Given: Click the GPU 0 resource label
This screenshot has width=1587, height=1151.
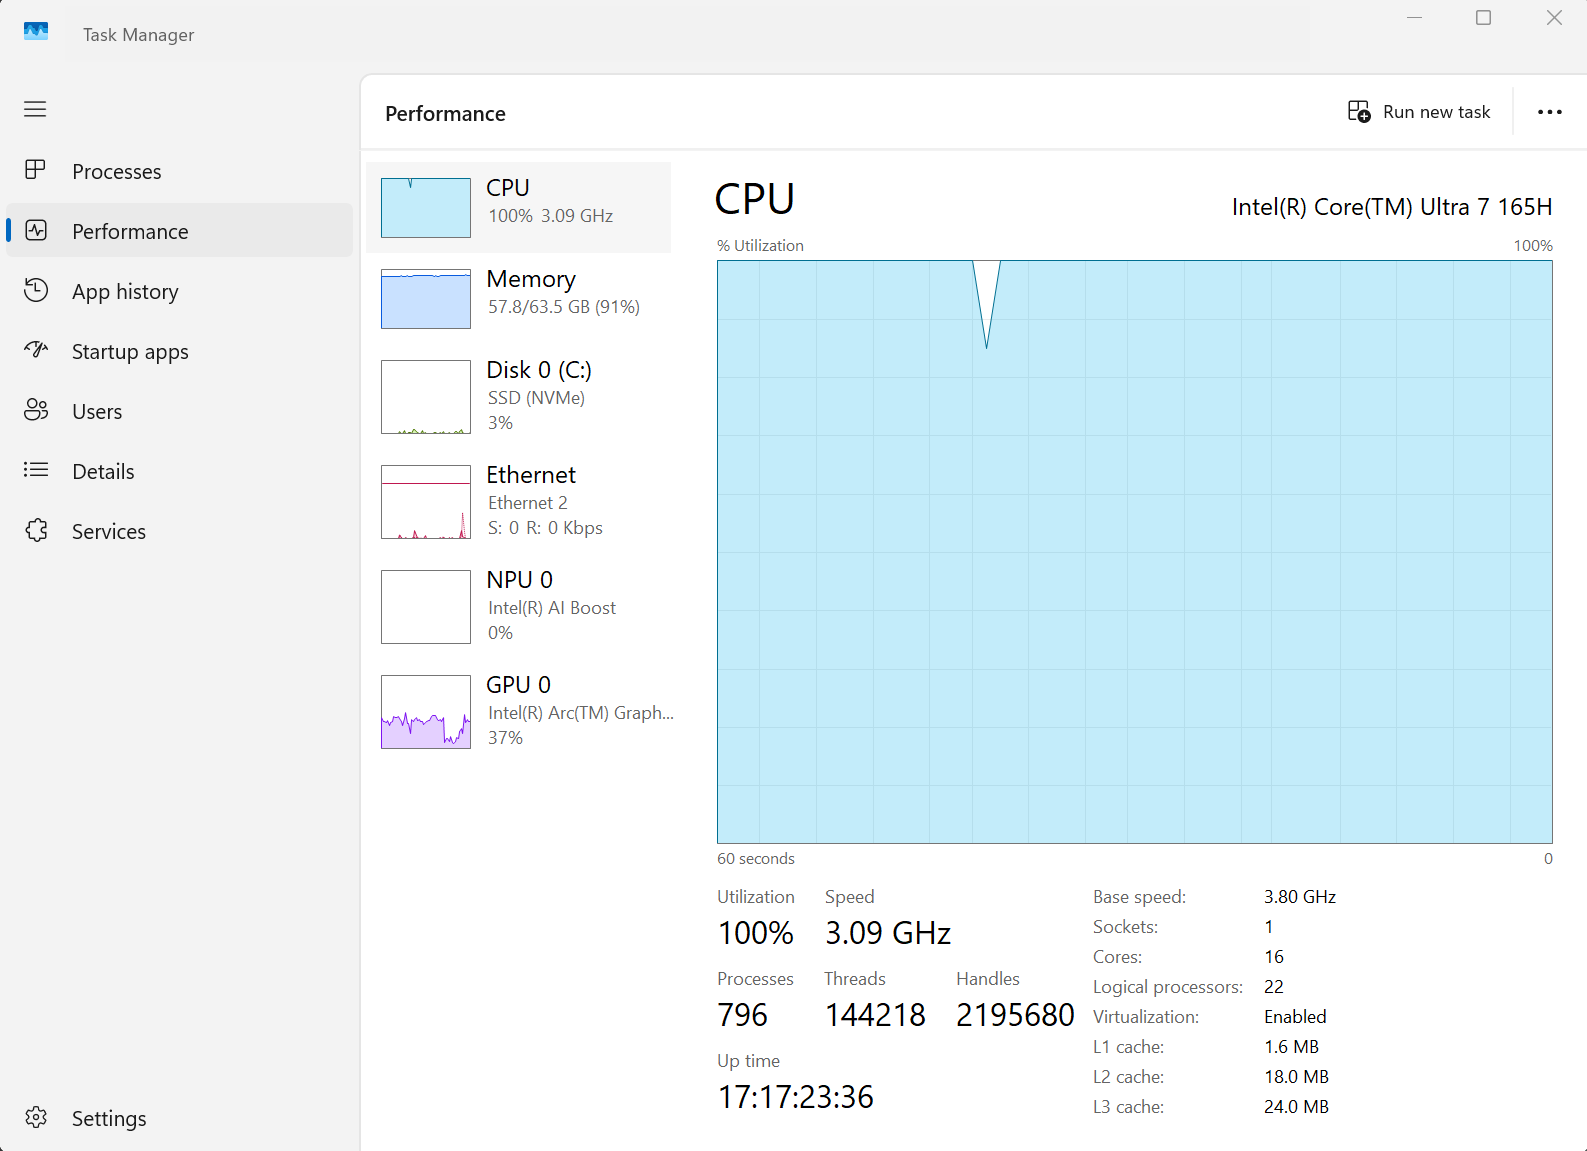Looking at the screenshot, I should [518, 685].
